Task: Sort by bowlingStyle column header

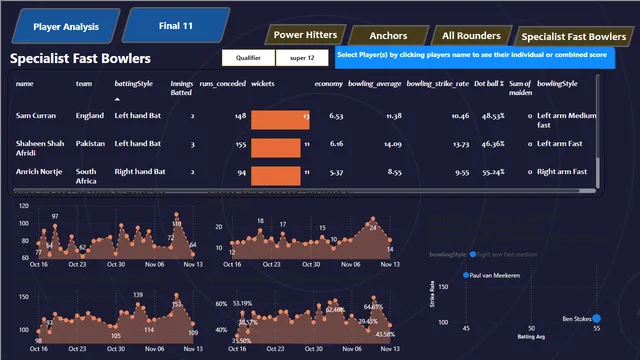Action: tap(557, 84)
